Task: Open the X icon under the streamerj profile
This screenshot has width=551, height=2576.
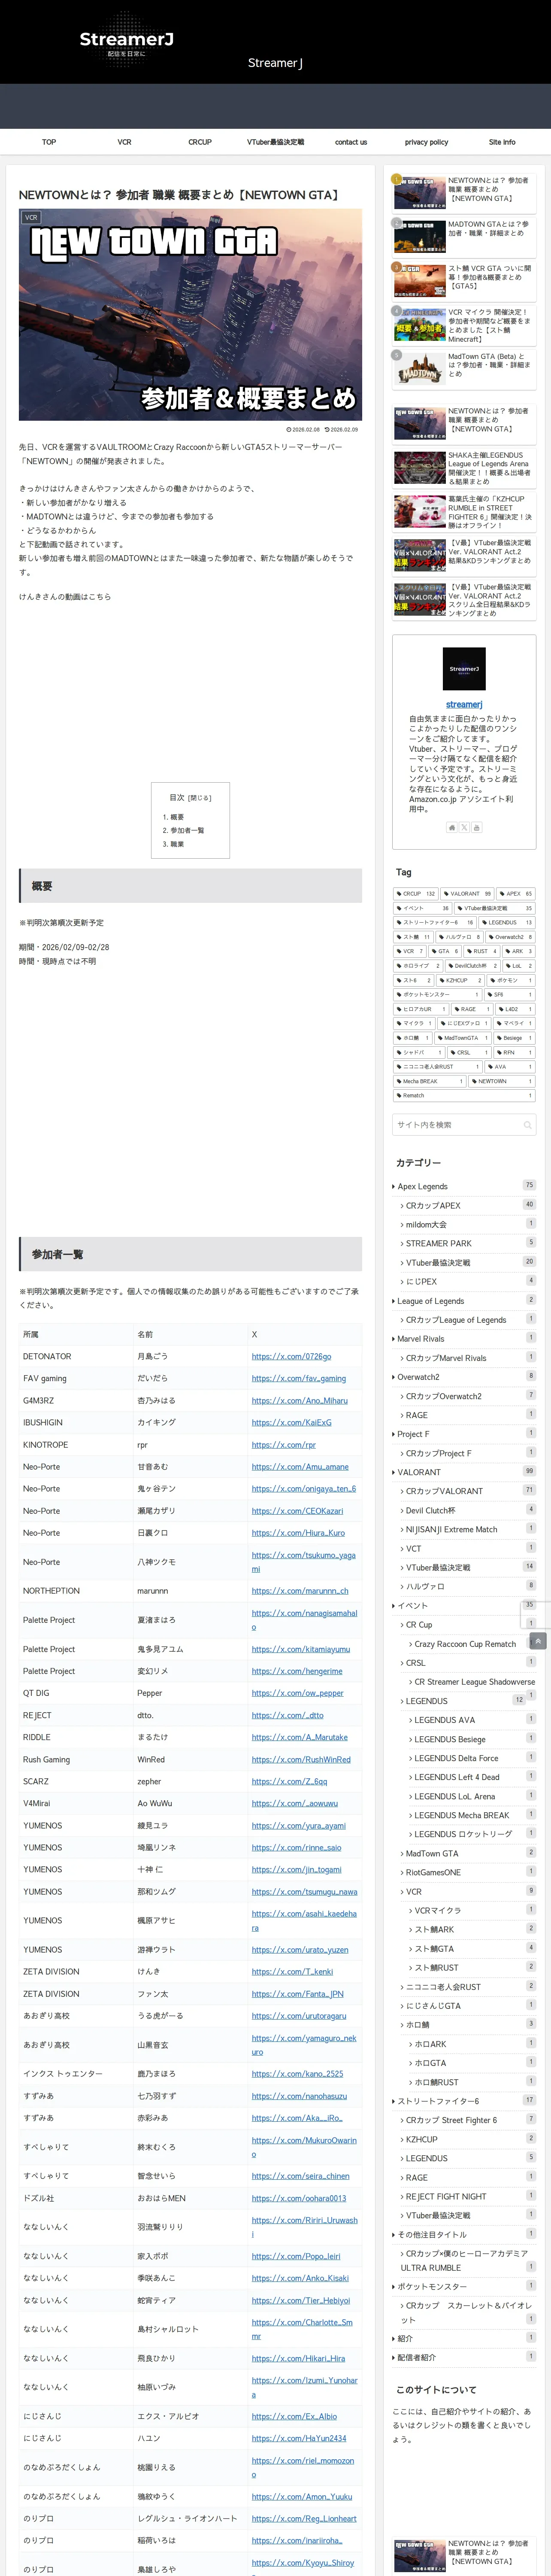Action: pyautogui.click(x=464, y=827)
